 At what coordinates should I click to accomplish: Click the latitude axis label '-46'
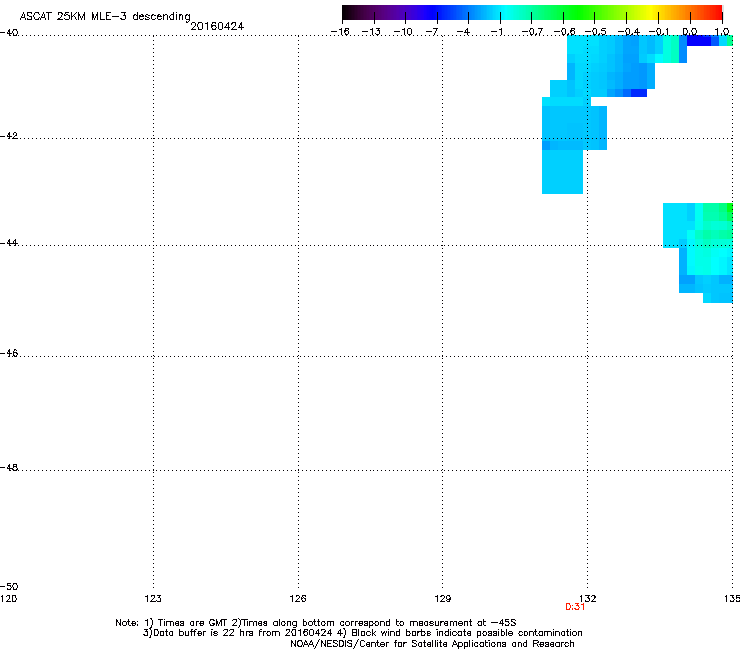[9, 354]
